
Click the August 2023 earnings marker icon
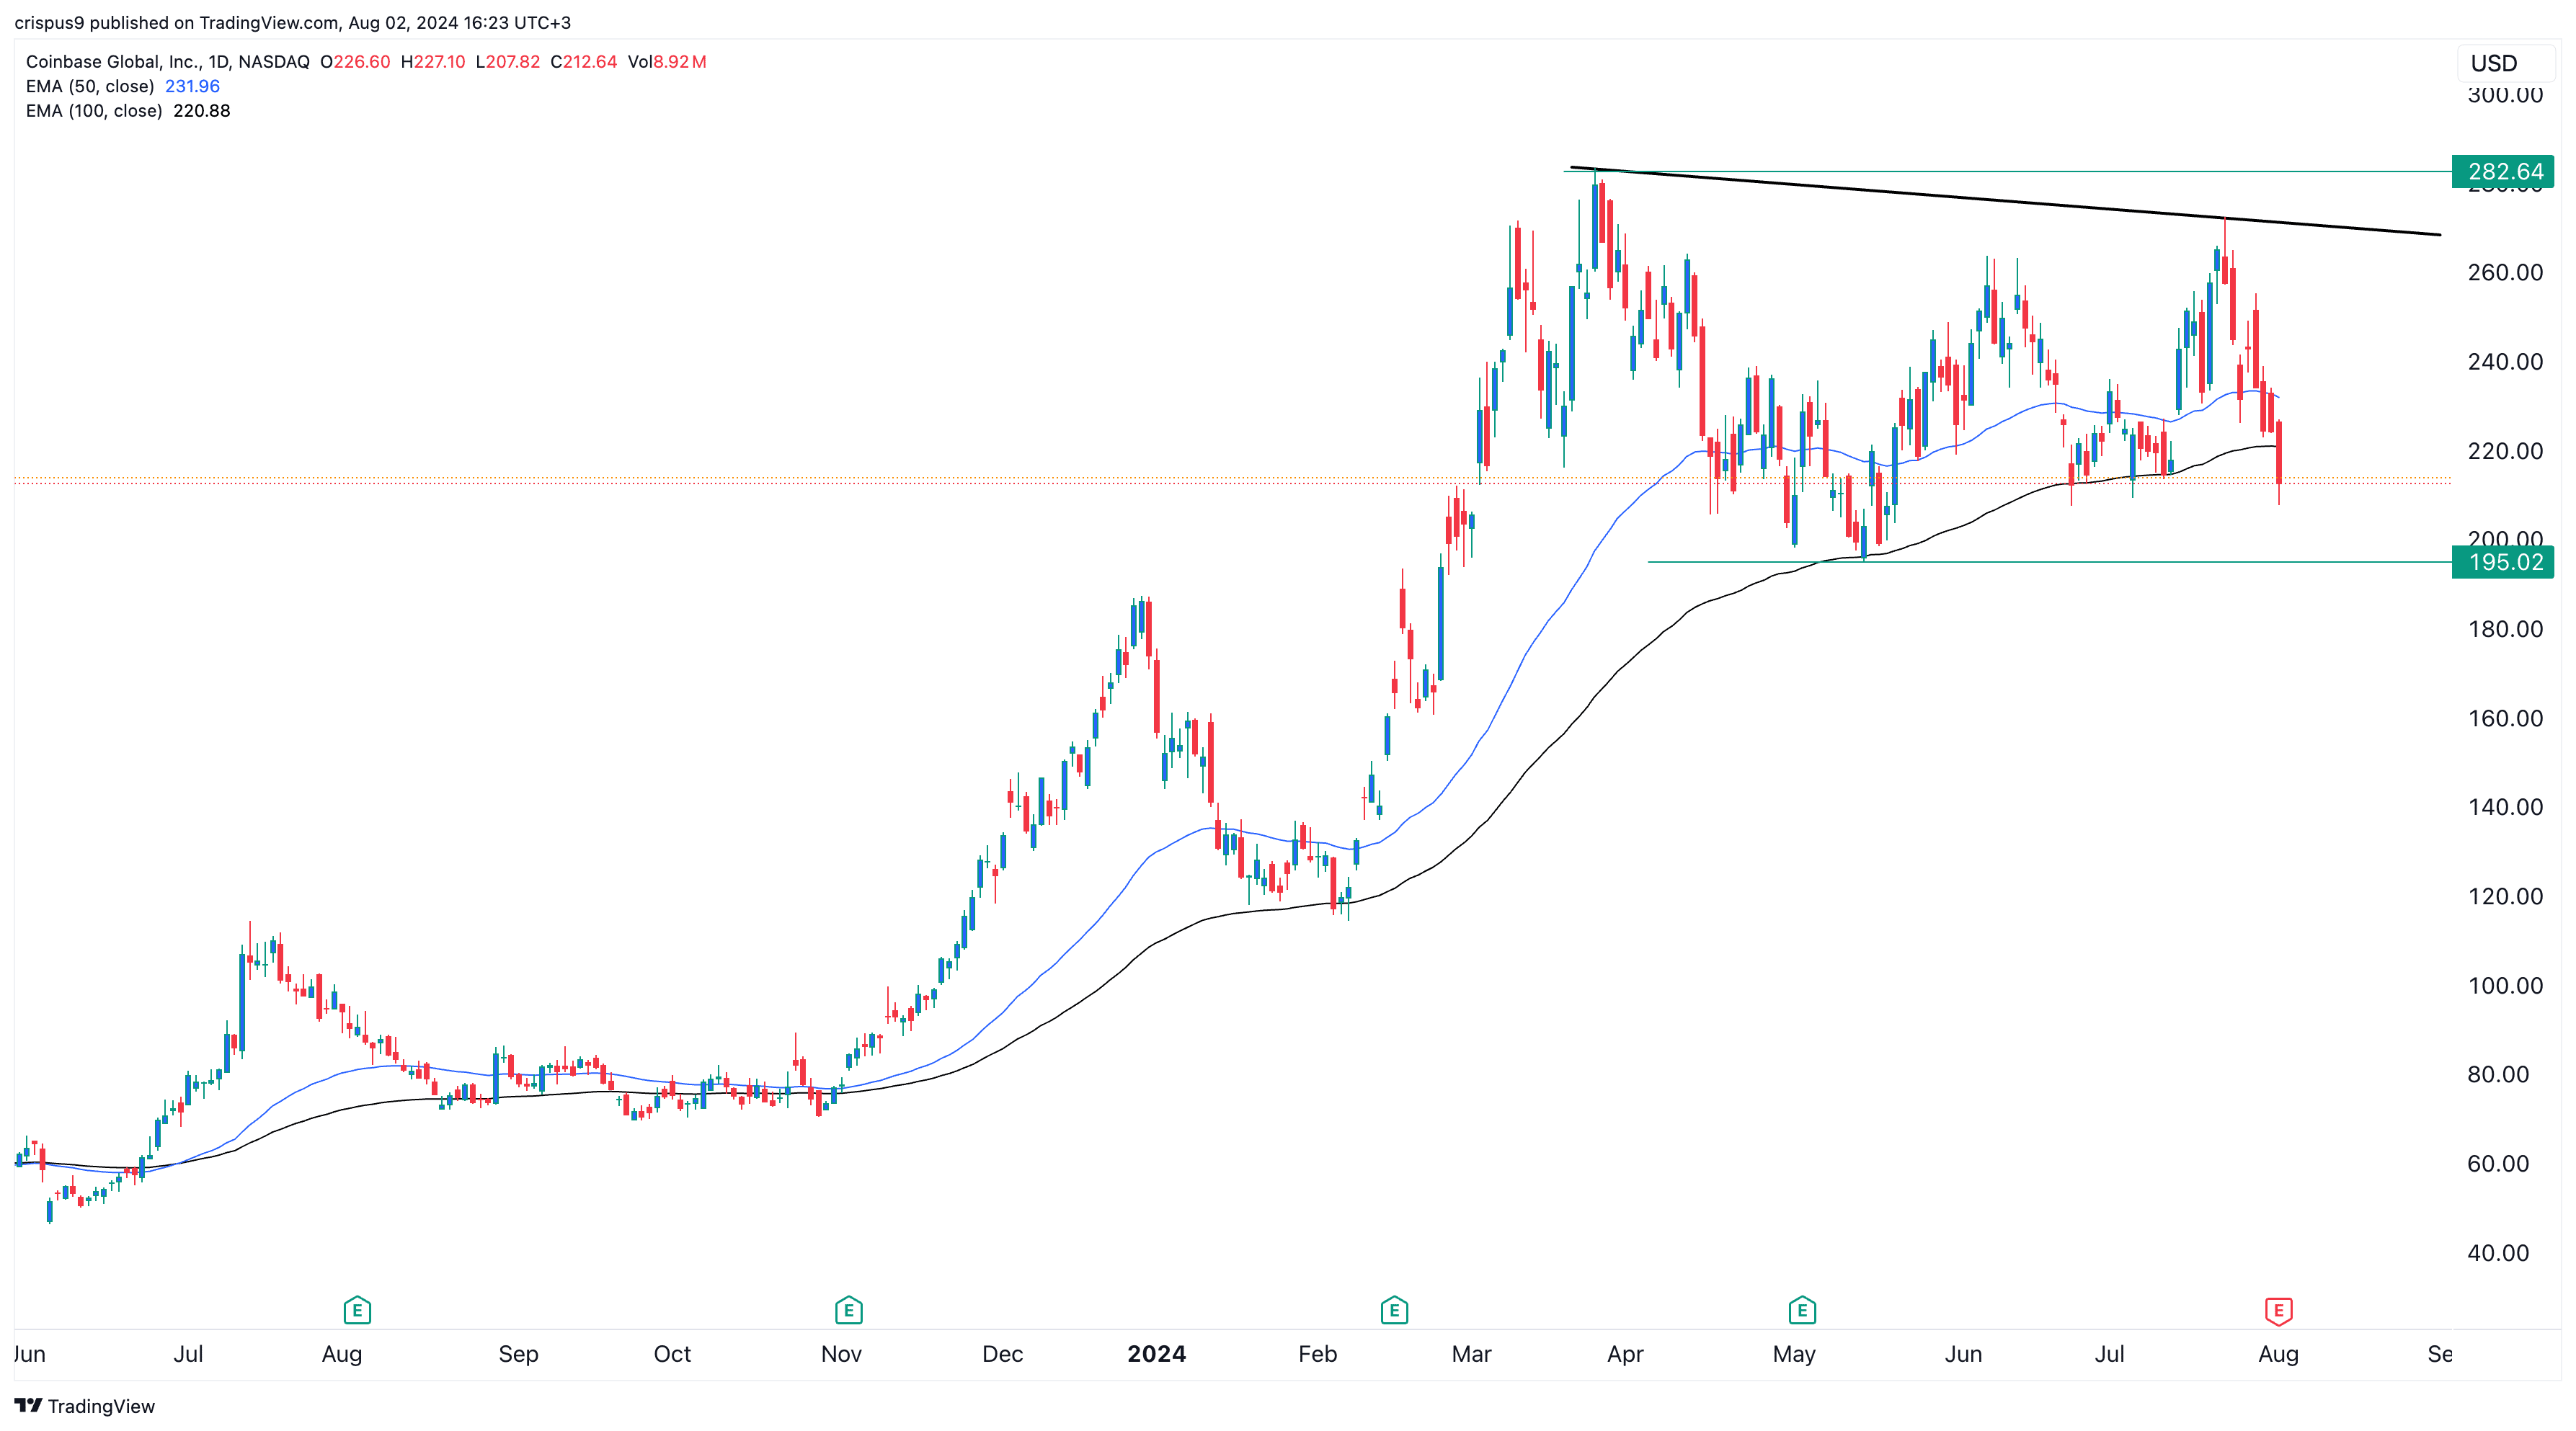coord(357,1310)
